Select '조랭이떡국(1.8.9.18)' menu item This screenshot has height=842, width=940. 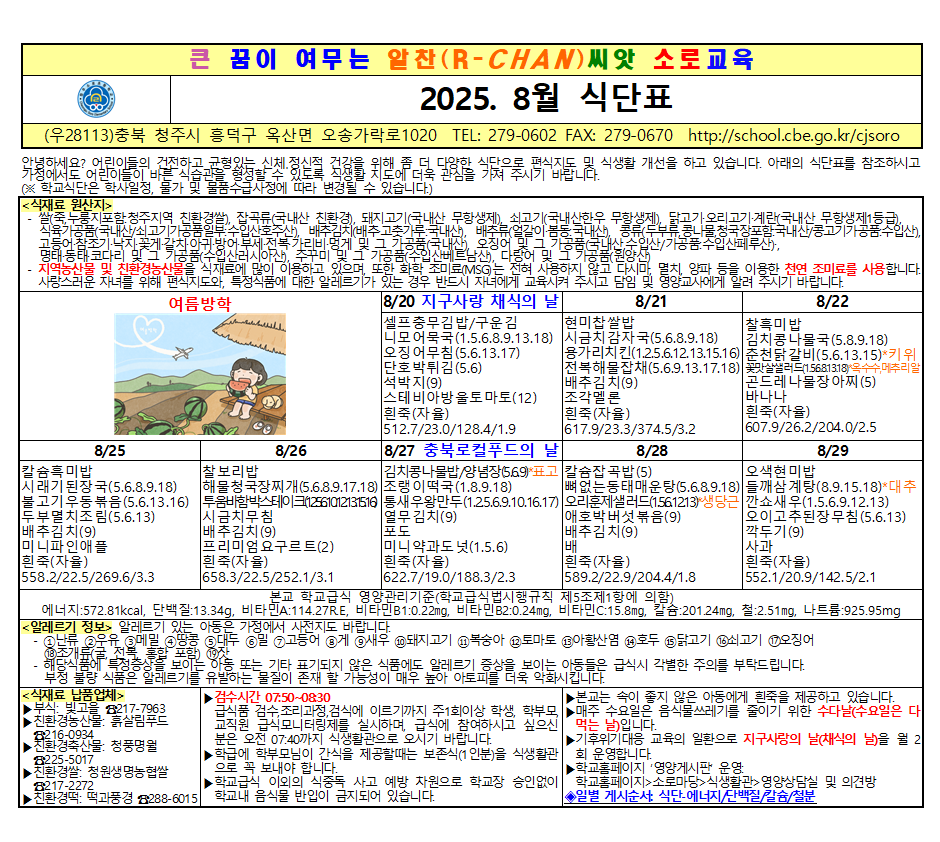point(448,487)
